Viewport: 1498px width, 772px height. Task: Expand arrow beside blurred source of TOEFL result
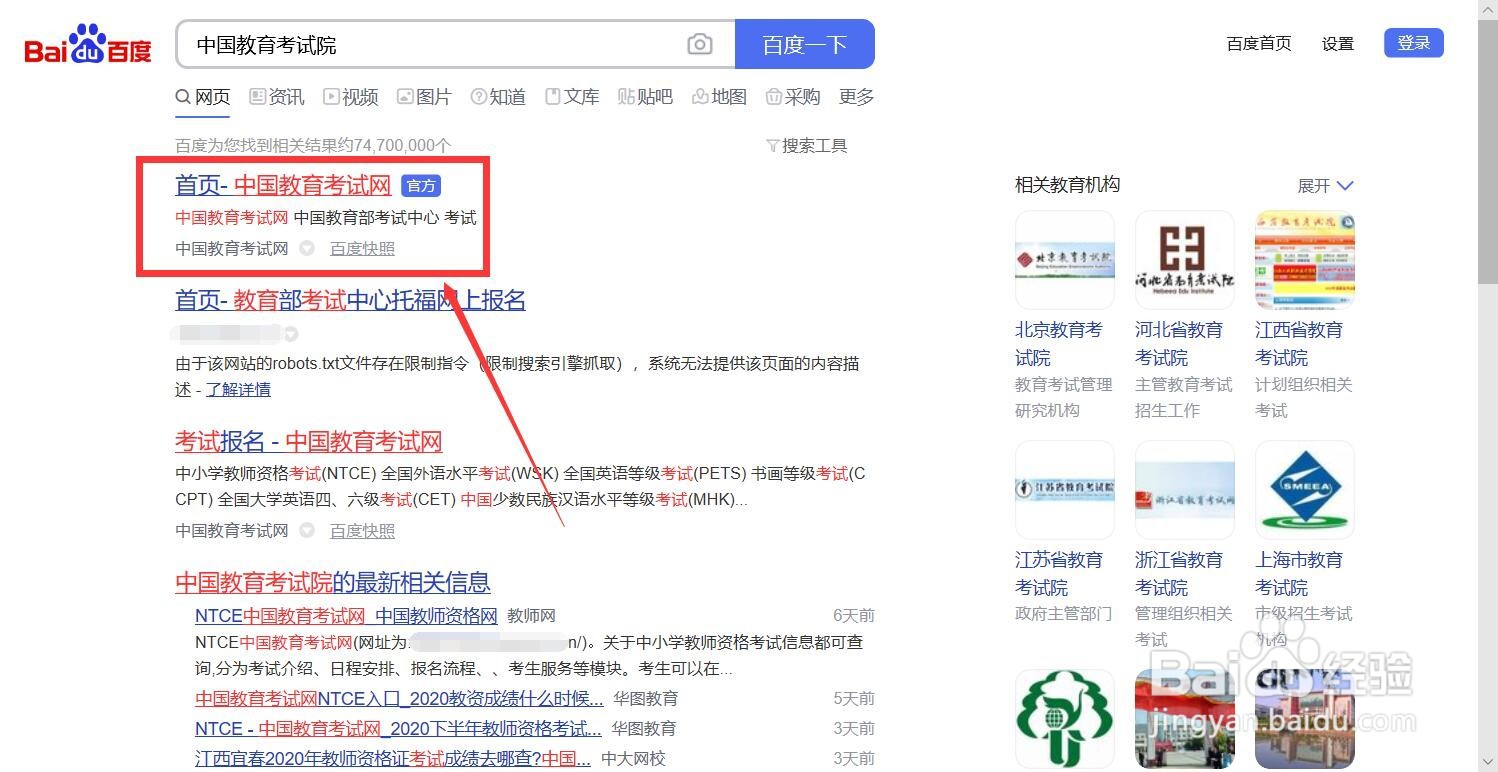[291, 333]
